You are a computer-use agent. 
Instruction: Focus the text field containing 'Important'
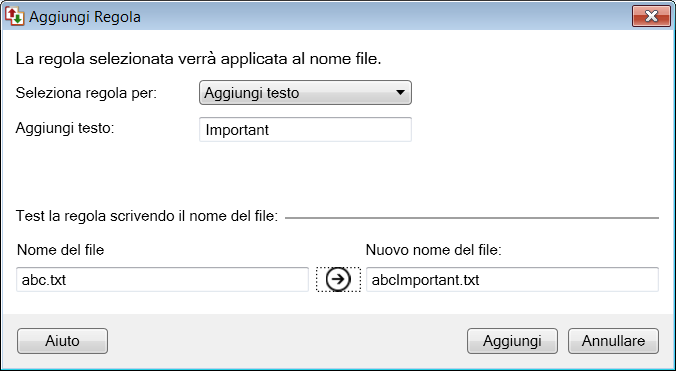point(305,130)
